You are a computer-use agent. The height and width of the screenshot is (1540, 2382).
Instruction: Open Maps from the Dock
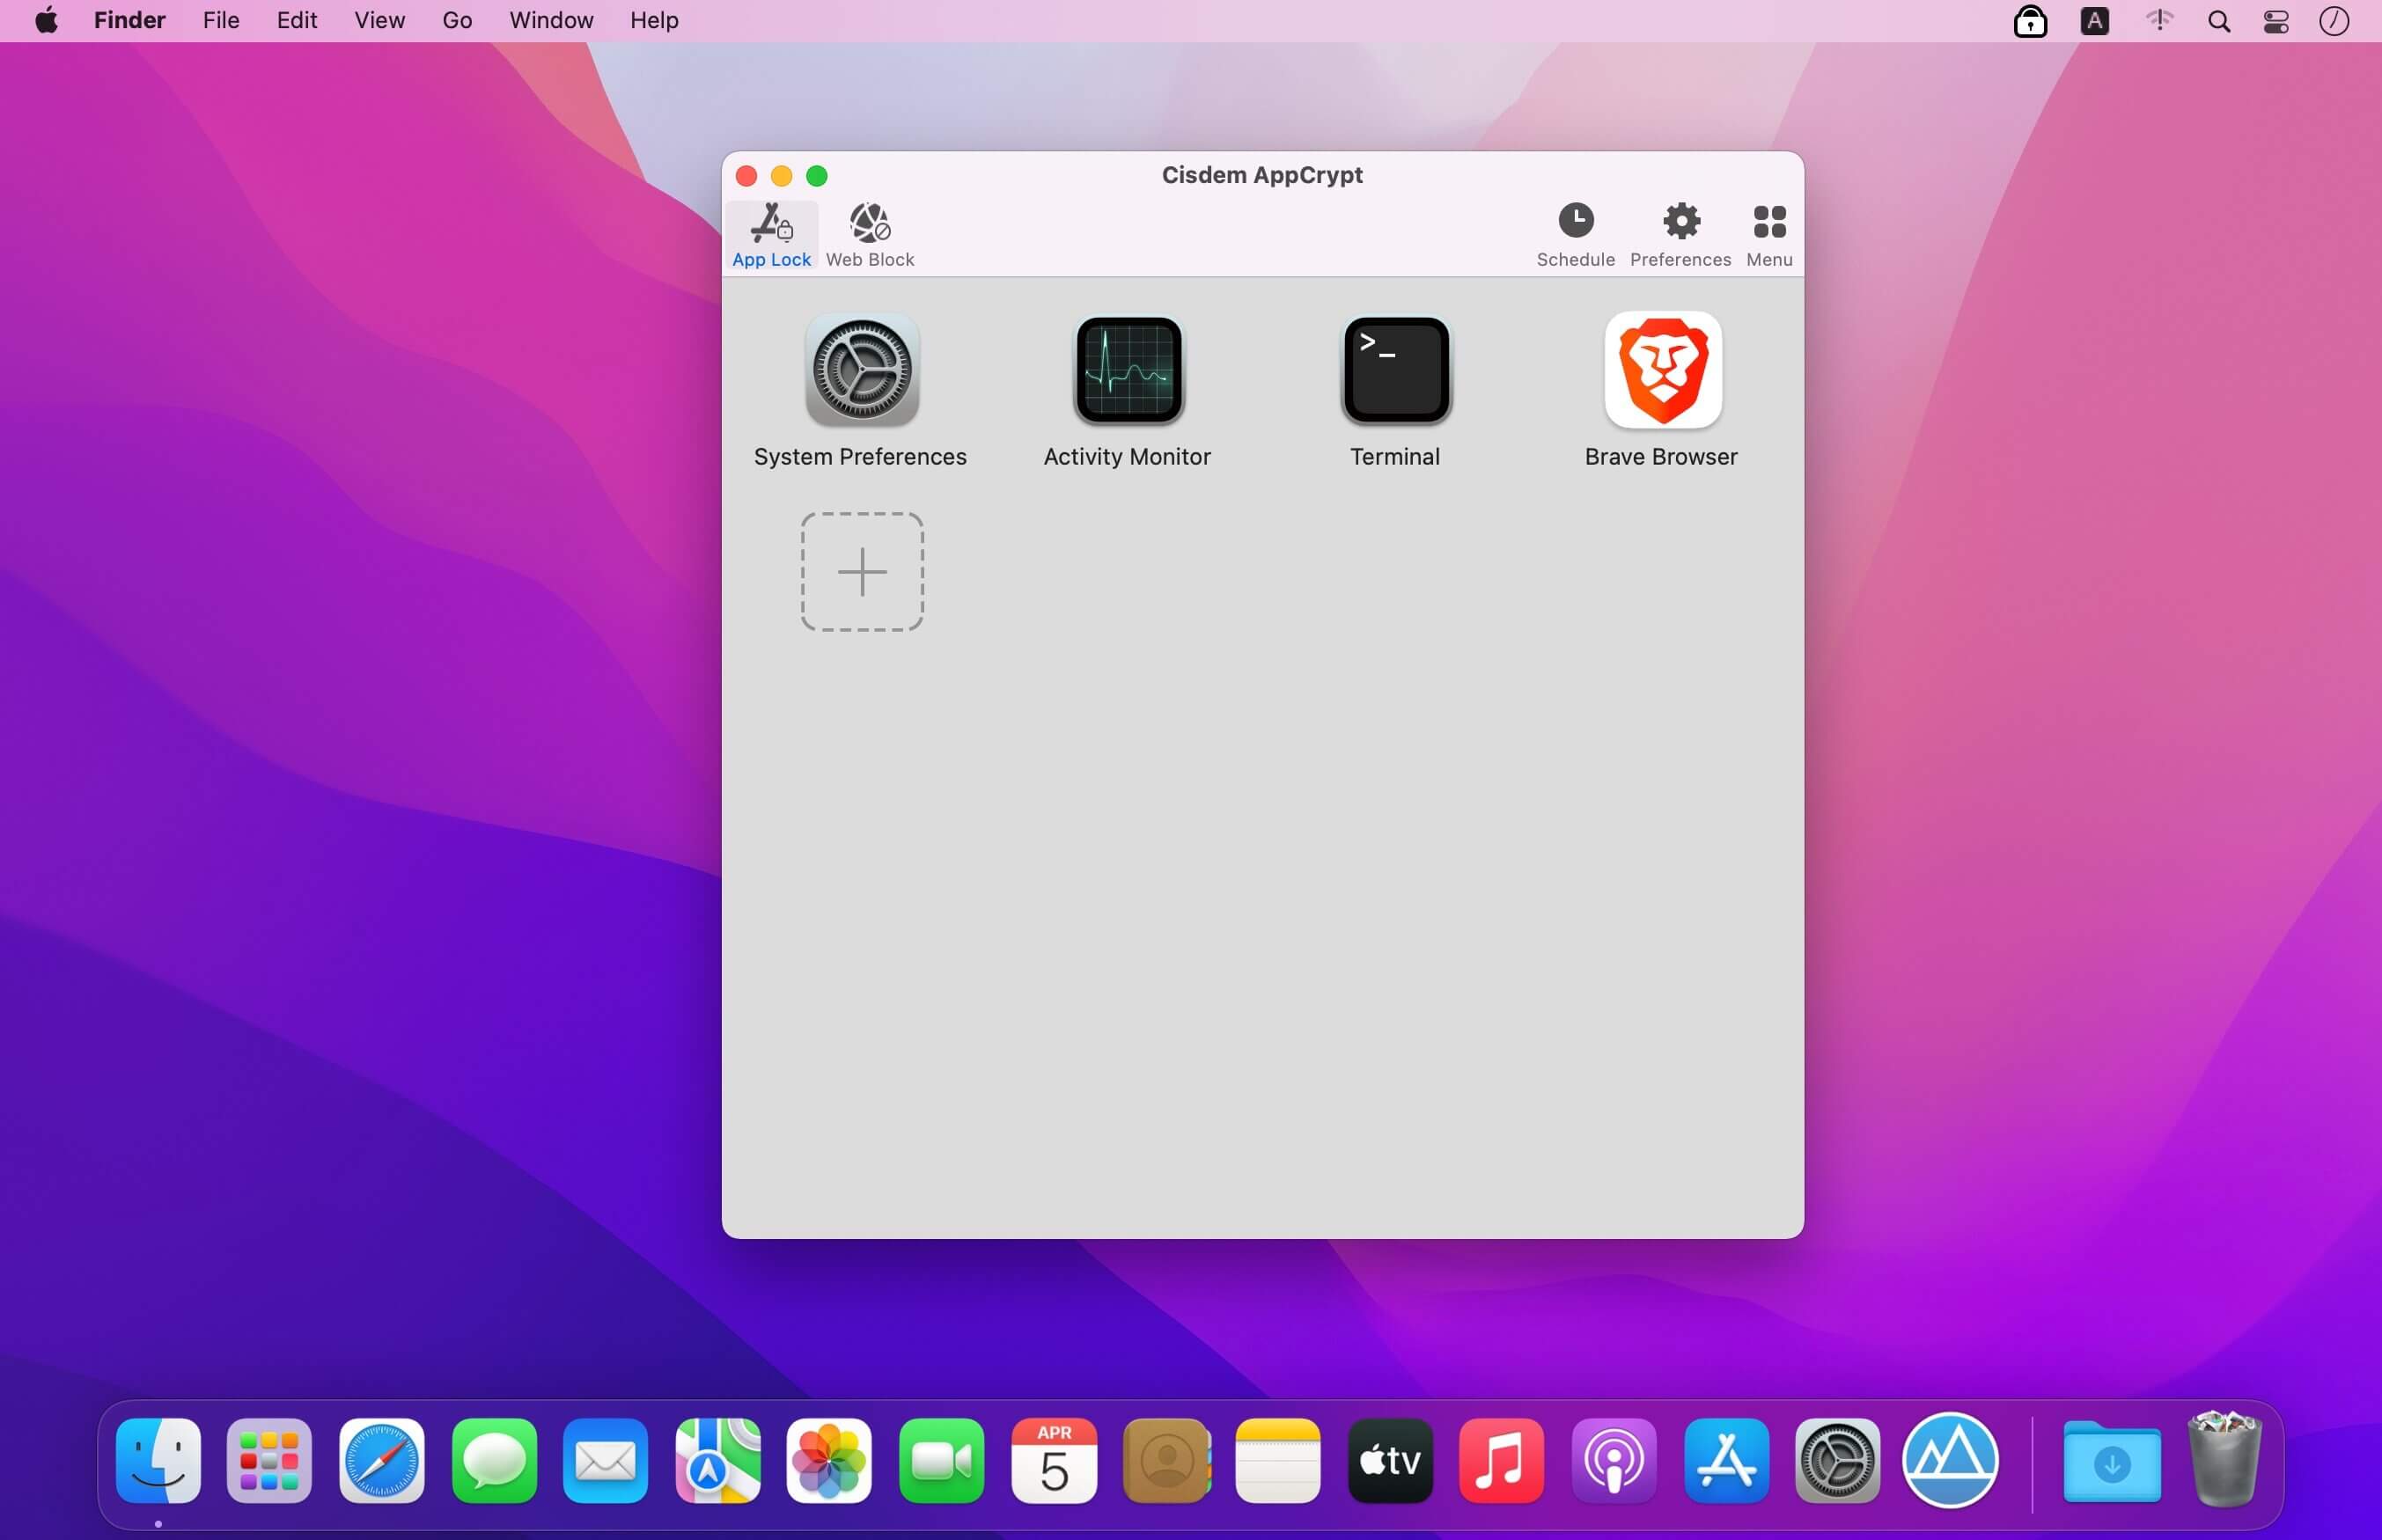tap(718, 1460)
